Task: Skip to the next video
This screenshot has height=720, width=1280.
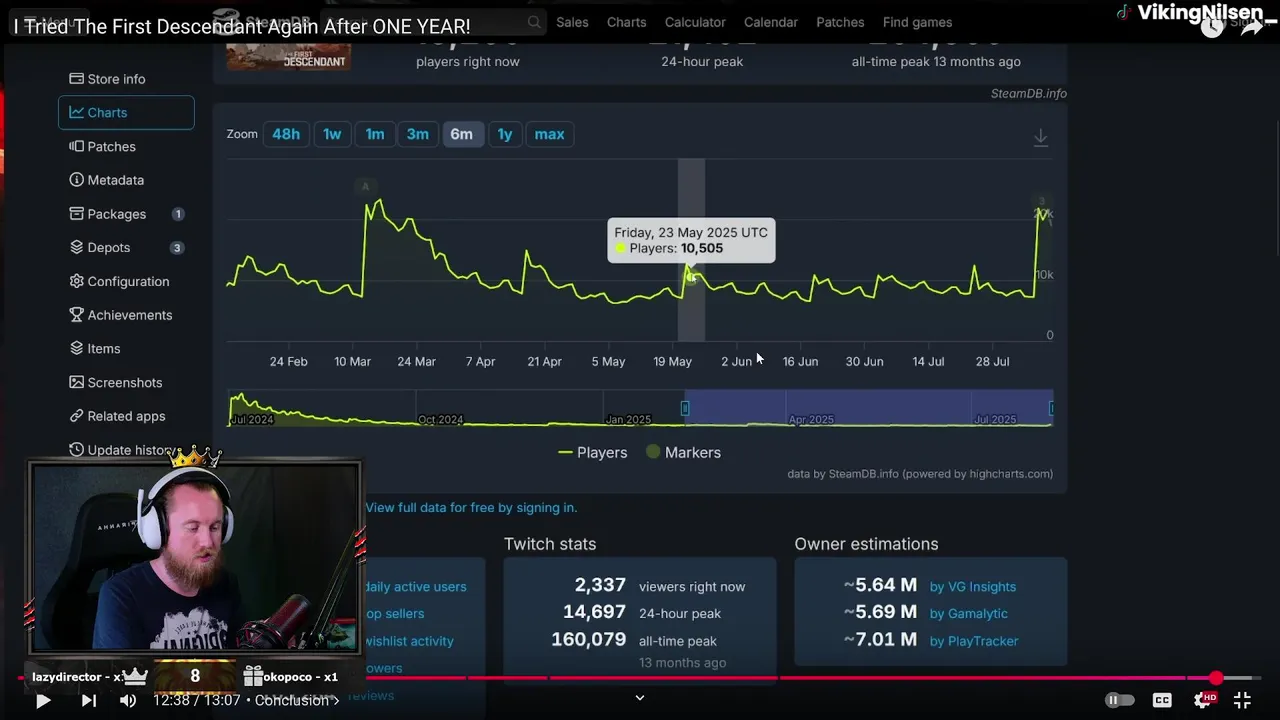Action: coord(88,701)
